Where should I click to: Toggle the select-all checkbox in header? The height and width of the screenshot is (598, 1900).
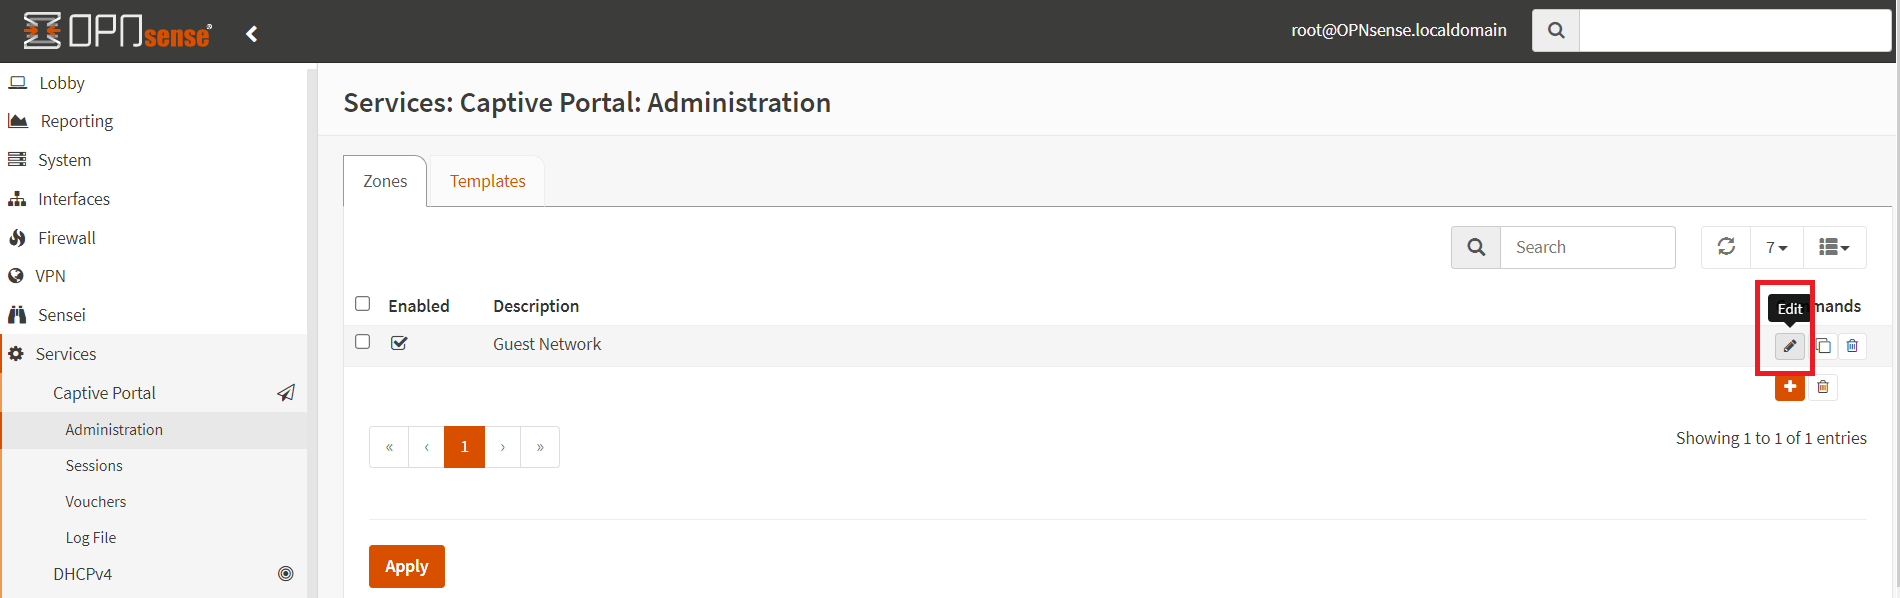click(363, 304)
